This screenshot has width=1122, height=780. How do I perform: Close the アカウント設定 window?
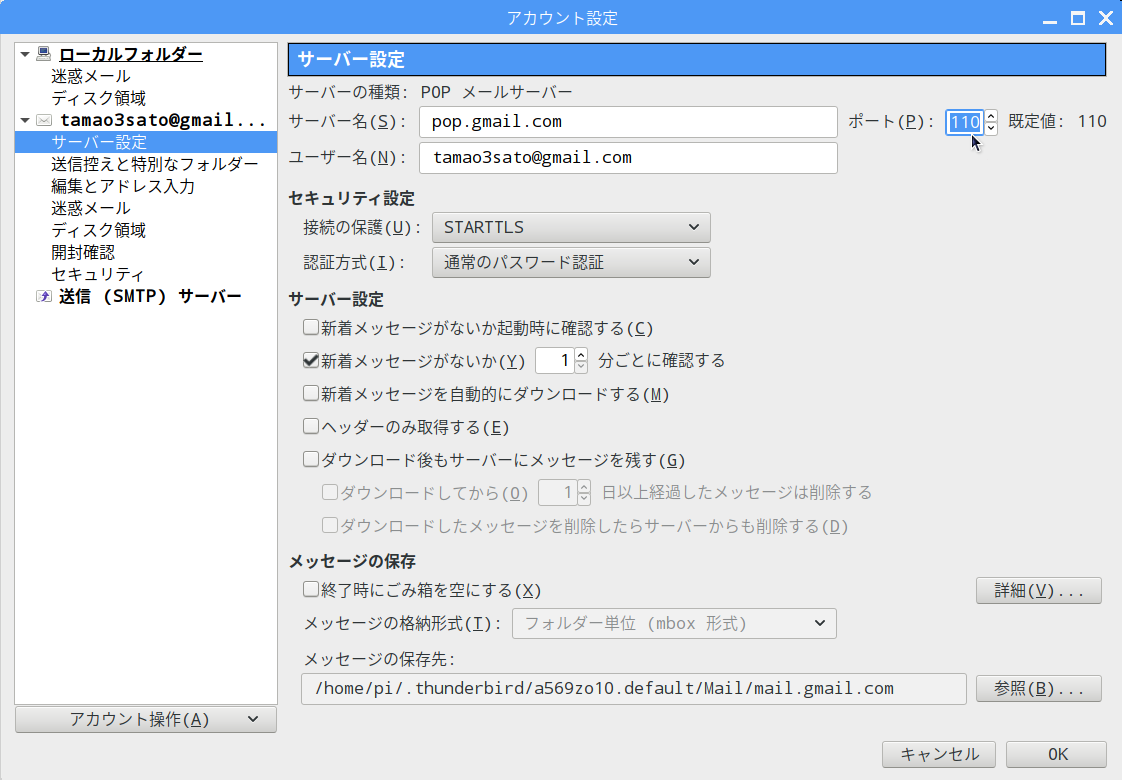pyautogui.click(x=1106, y=18)
